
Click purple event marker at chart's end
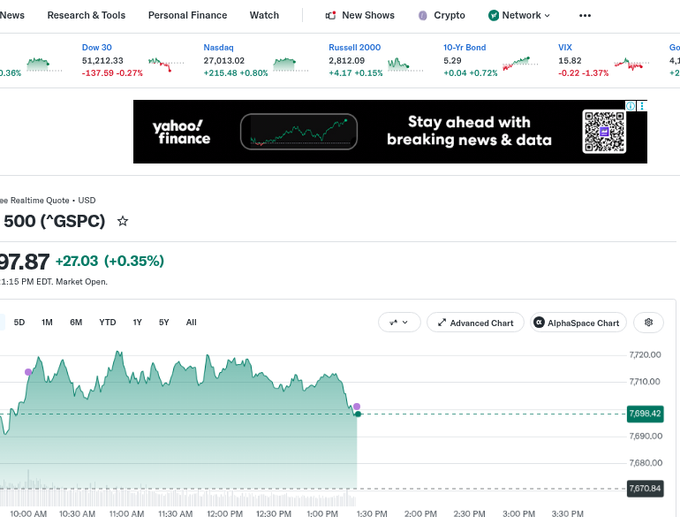point(356,406)
